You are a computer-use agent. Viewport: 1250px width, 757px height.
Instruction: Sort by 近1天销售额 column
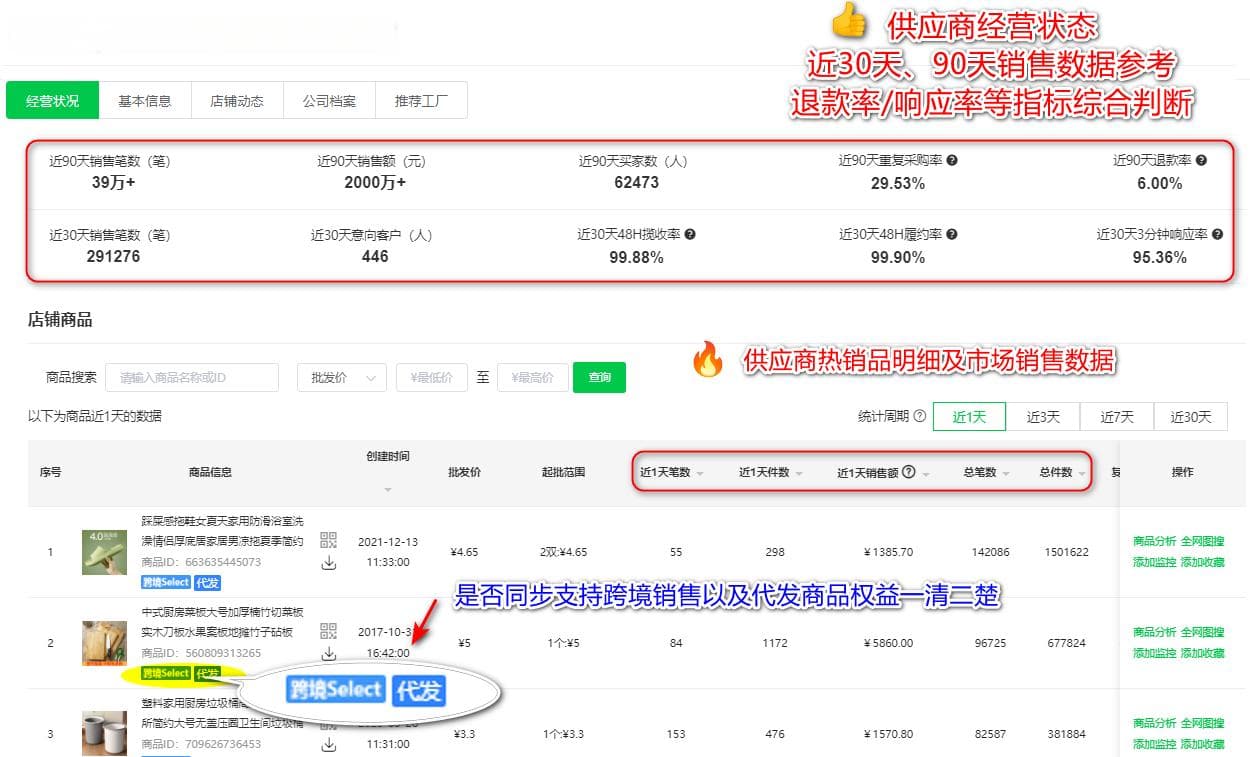[927, 473]
